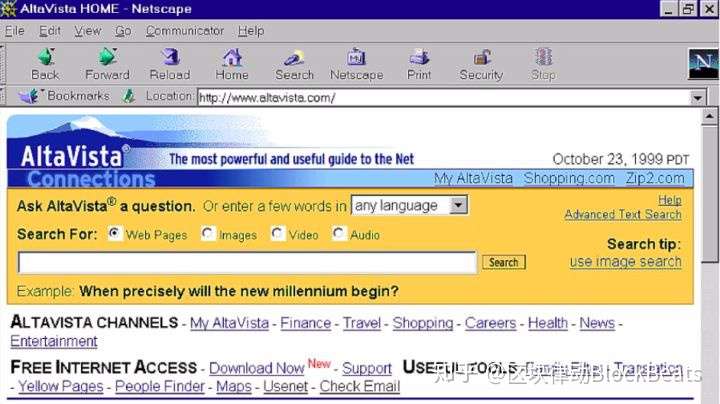The image size is (720, 404).
Task: Open the Go menu
Action: coord(123,31)
